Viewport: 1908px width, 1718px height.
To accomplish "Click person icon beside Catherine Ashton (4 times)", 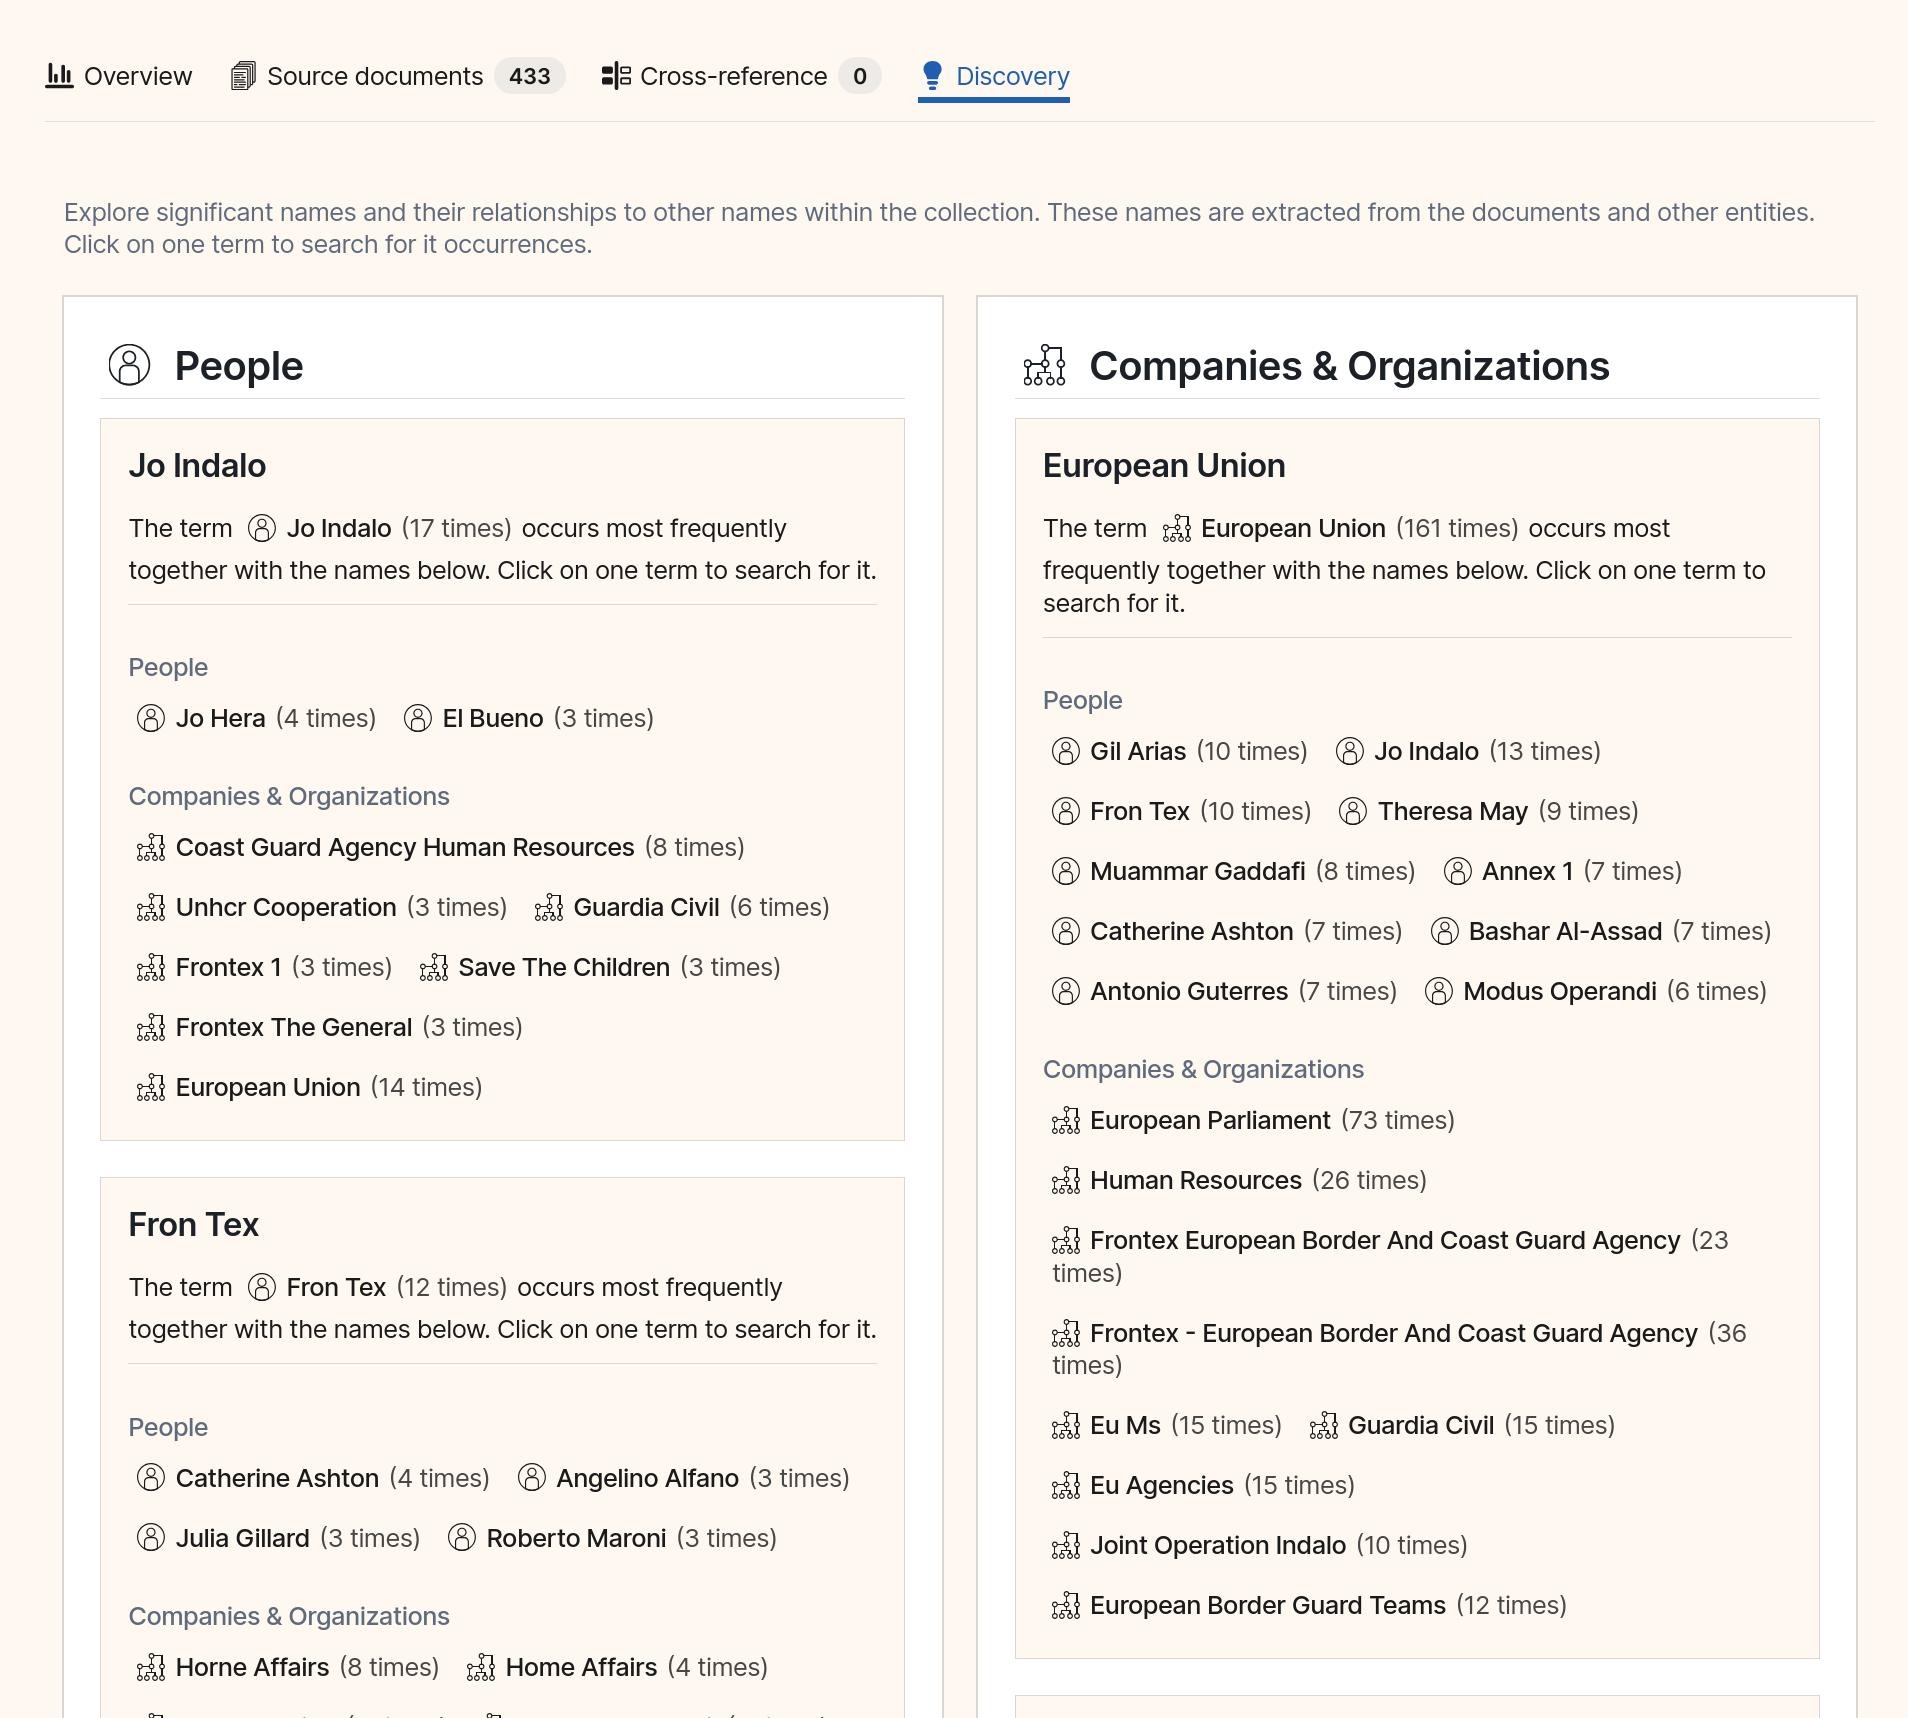I will [x=151, y=1478].
